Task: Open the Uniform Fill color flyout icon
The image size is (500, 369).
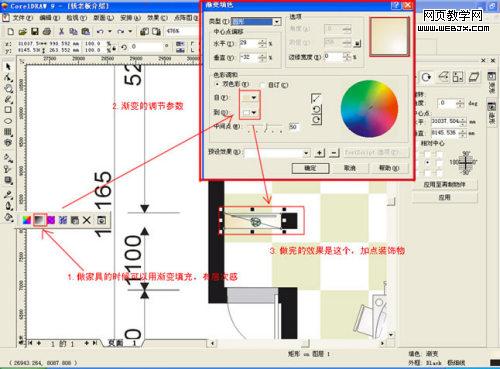Action: click(x=27, y=220)
